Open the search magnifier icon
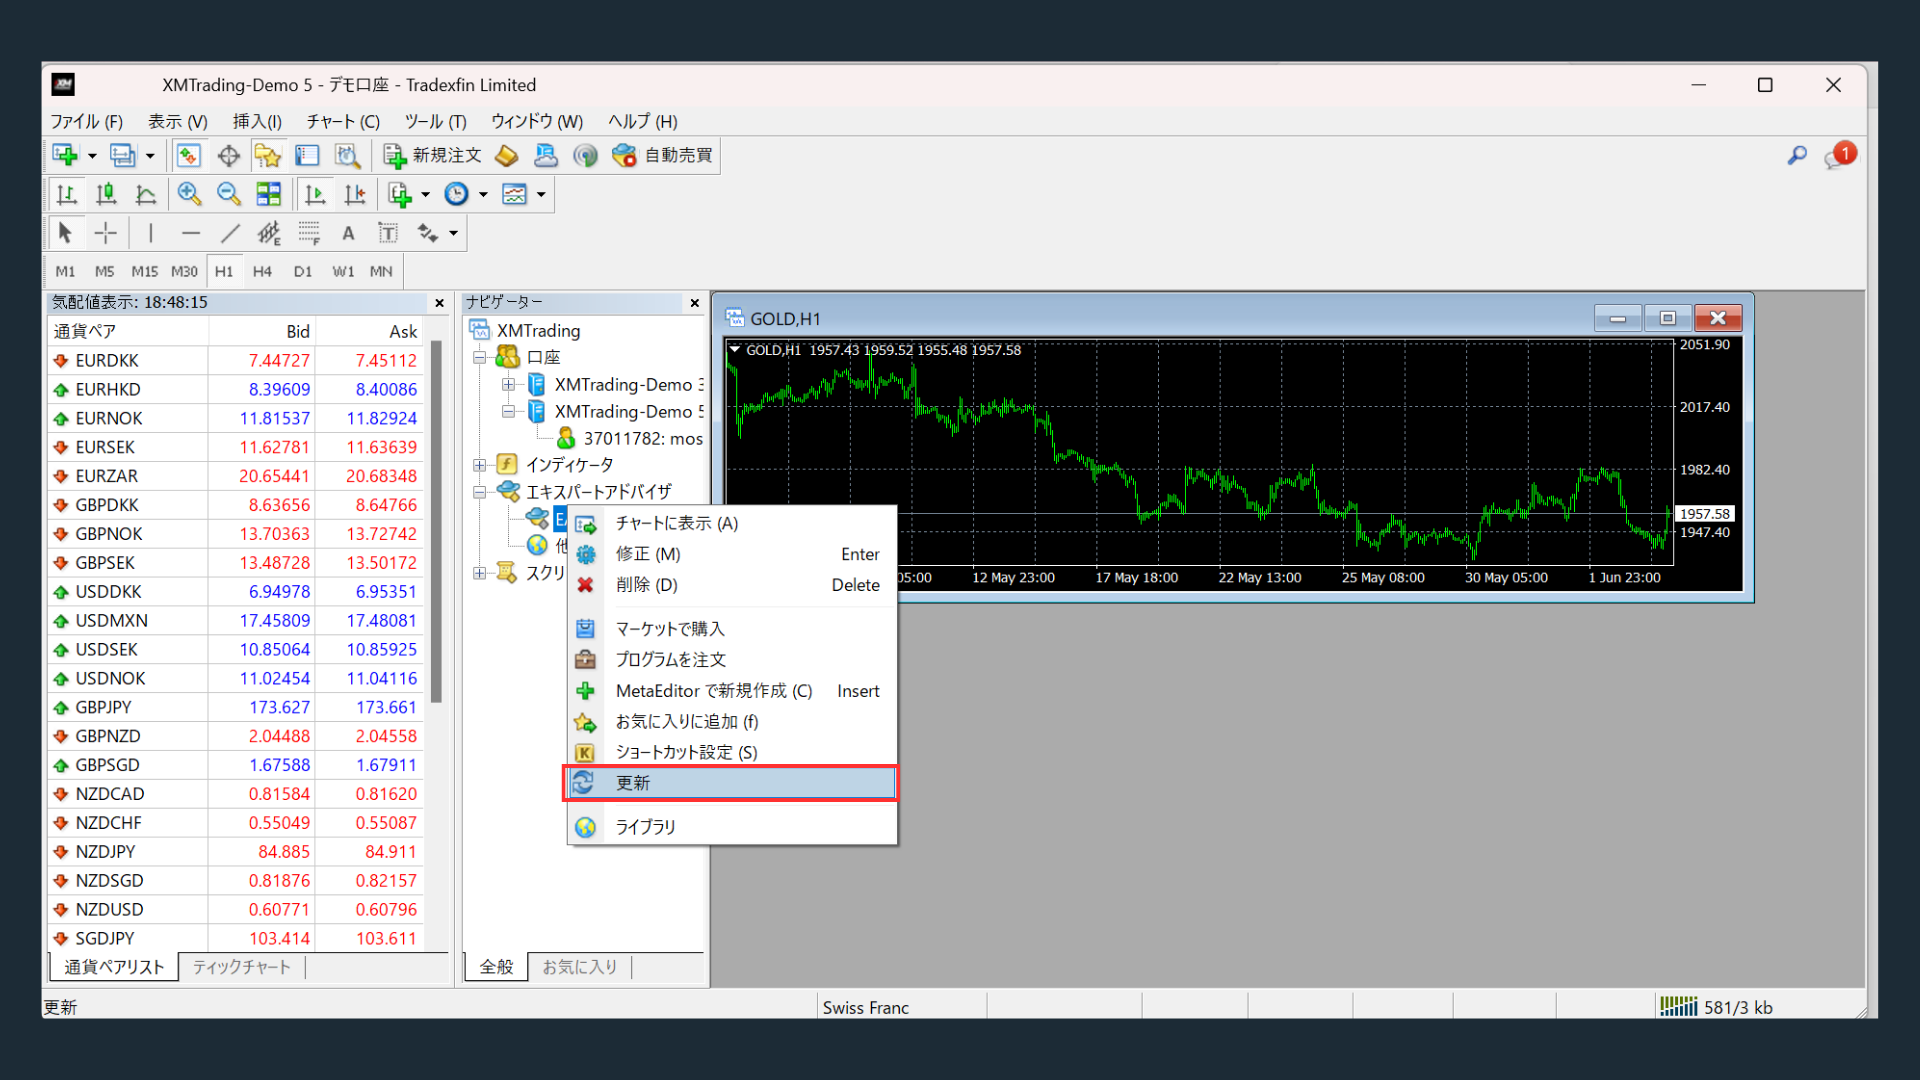1920x1080 pixels. pyautogui.click(x=1797, y=155)
